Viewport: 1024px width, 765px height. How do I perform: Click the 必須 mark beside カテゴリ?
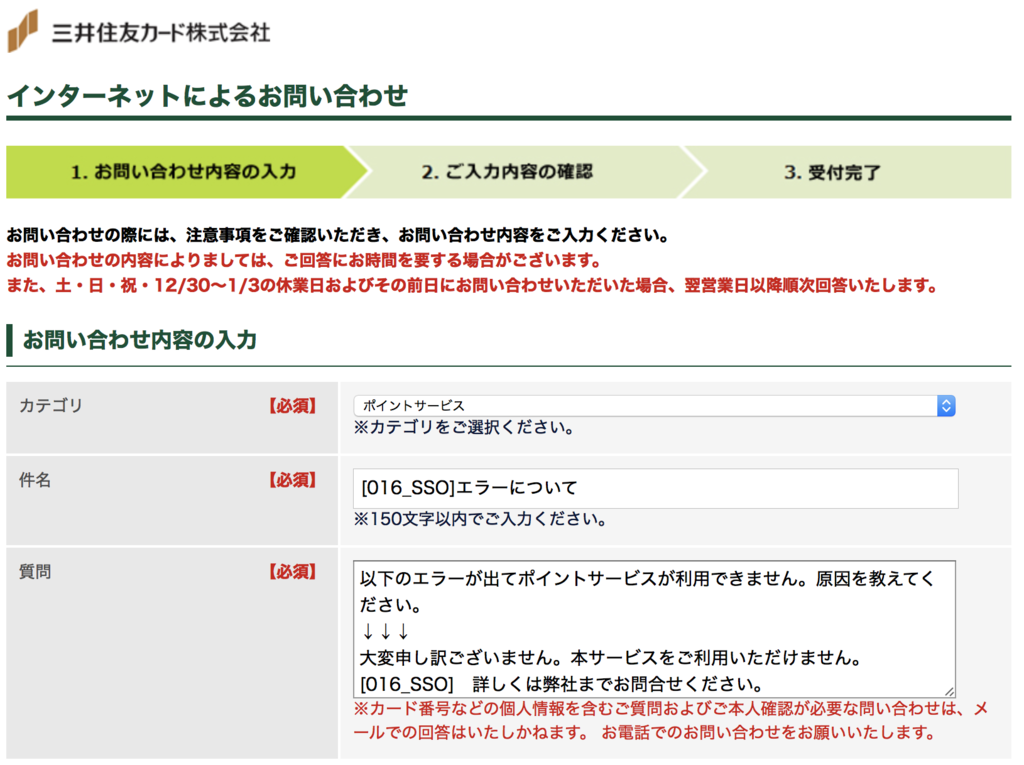click(292, 406)
